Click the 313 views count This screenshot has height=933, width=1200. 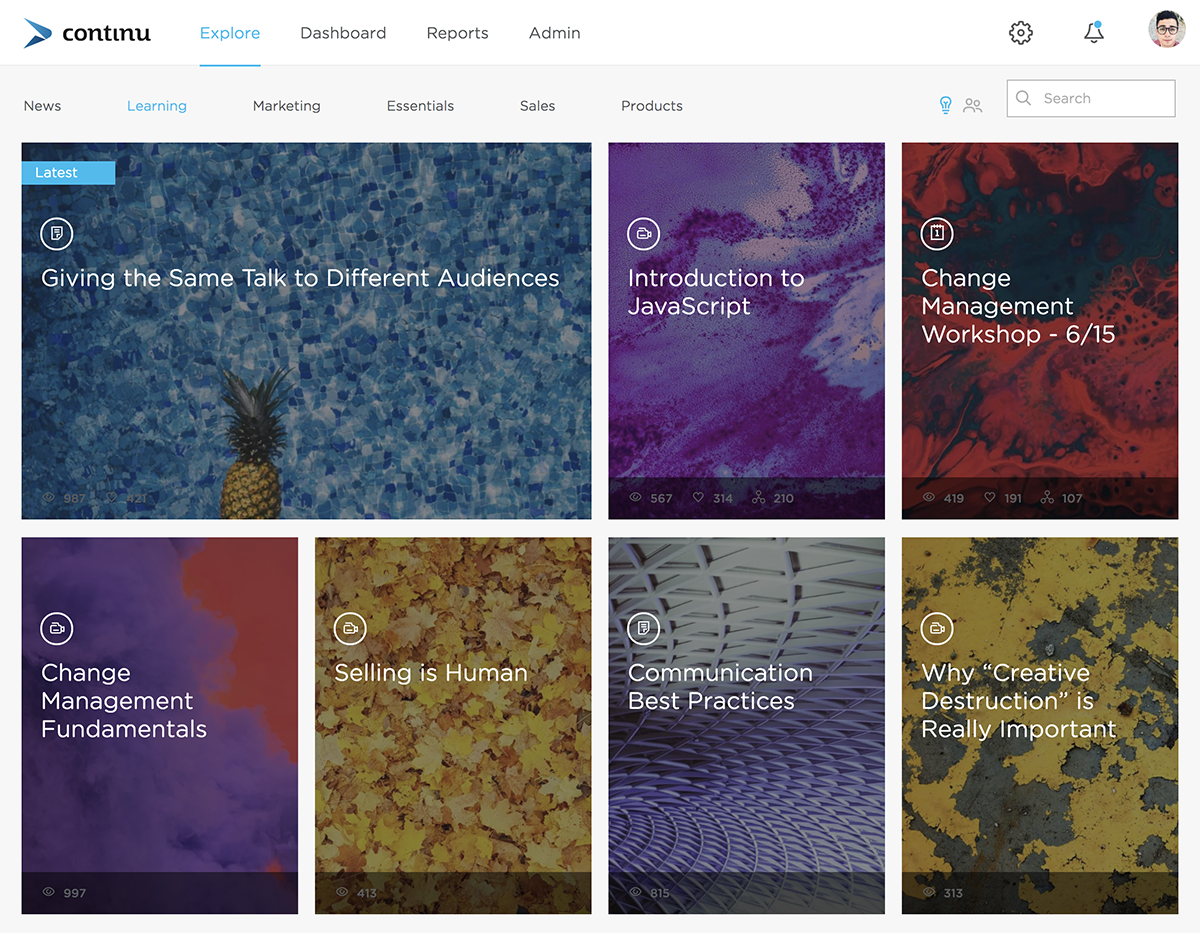[x=953, y=893]
